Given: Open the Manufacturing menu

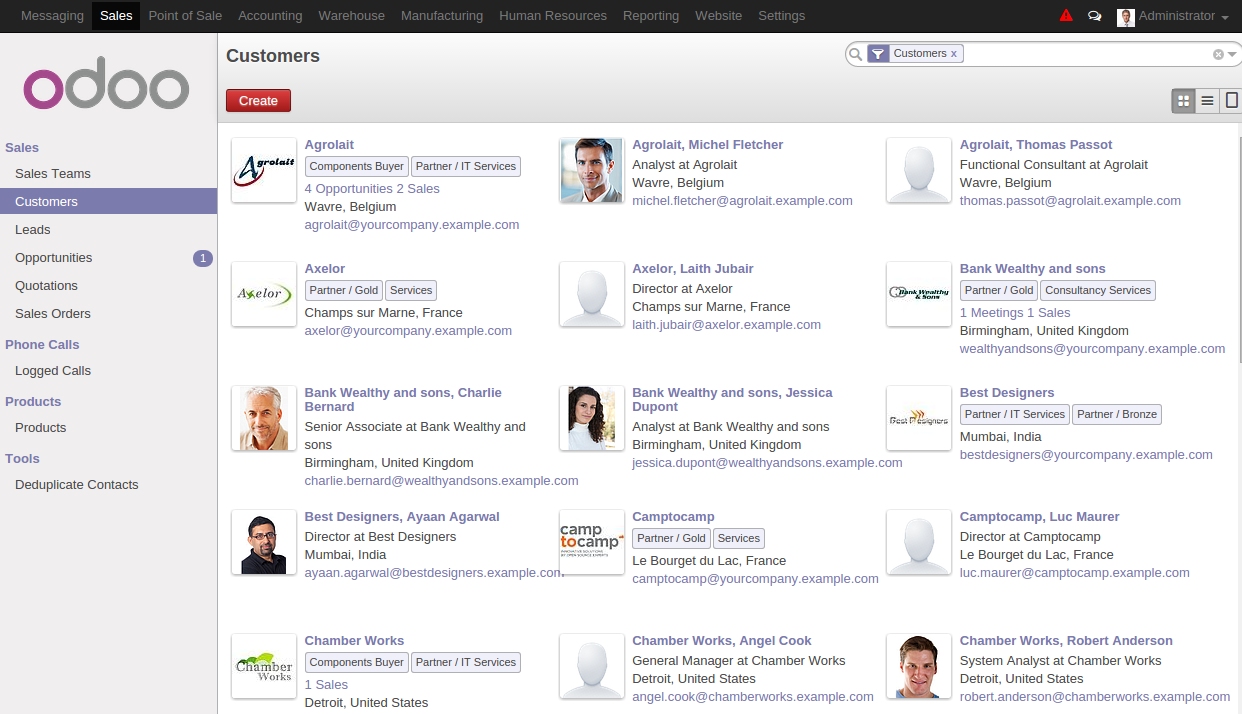Looking at the screenshot, I should tap(442, 16).
